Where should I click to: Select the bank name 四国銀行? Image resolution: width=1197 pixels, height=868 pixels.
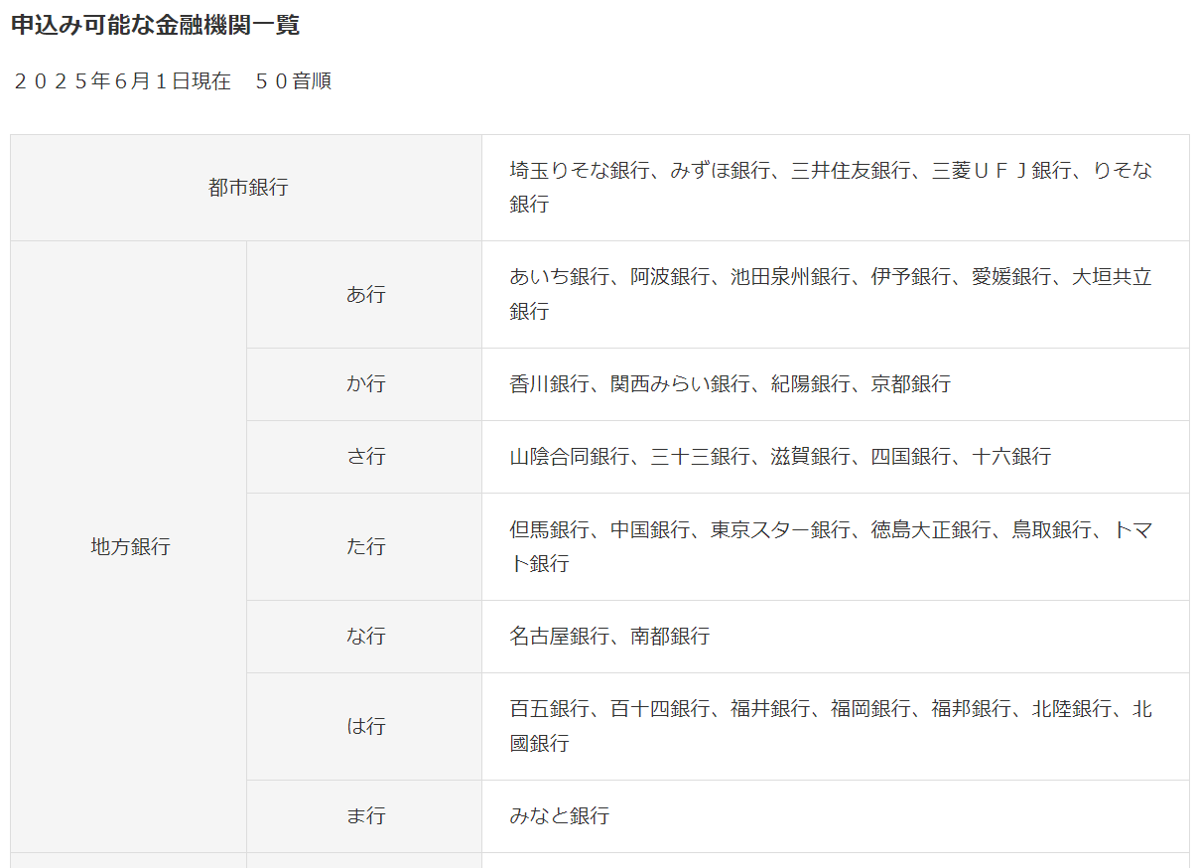tap(911, 457)
